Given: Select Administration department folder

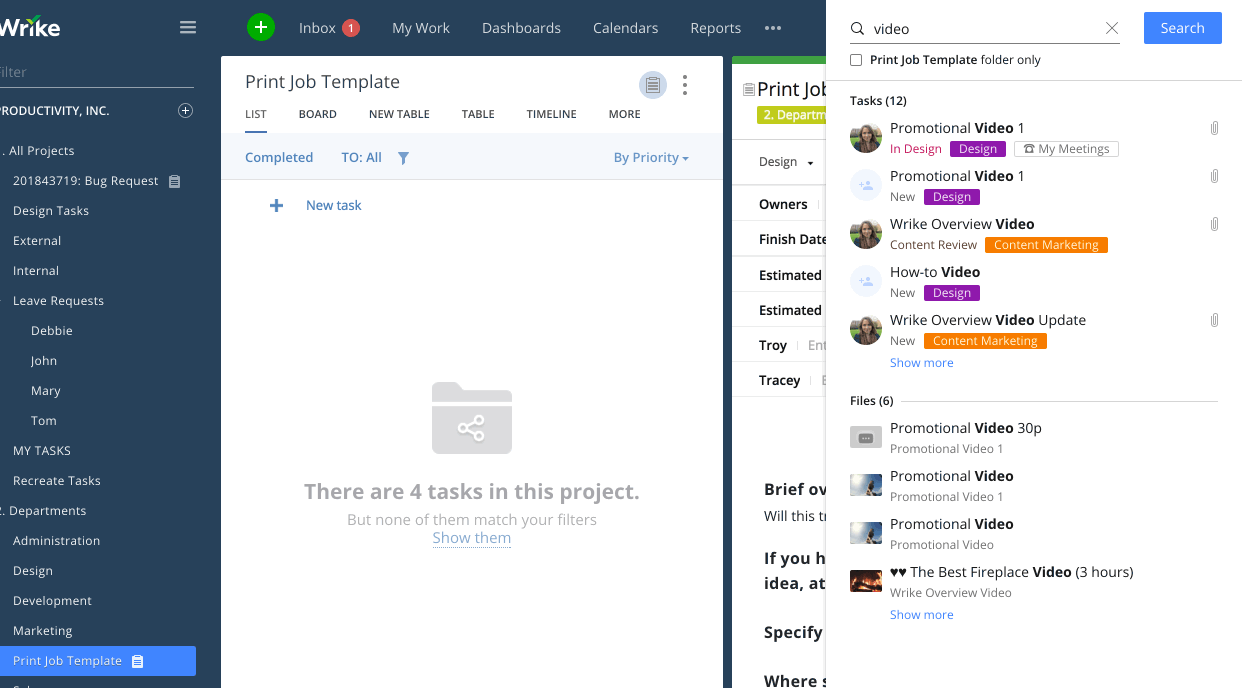Looking at the screenshot, I should (x=57, y=541).
